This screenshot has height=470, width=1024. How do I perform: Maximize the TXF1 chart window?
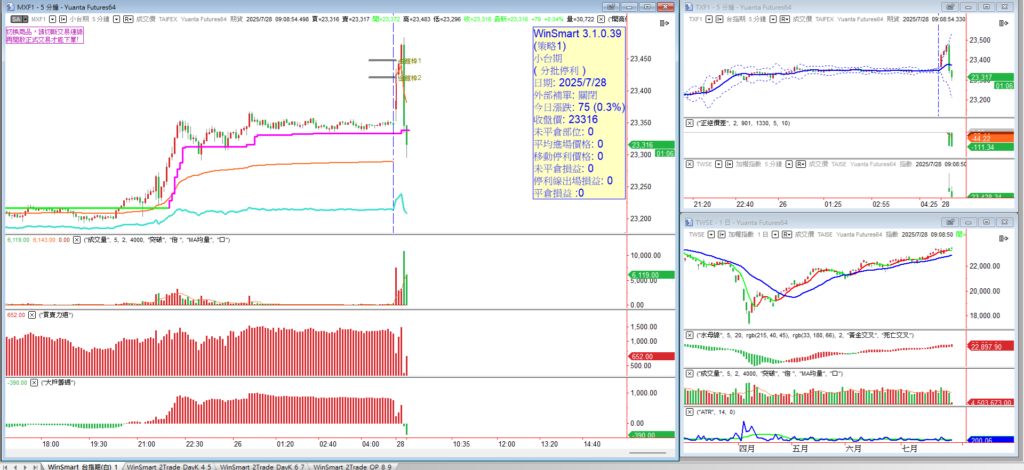pyautogui.click(x=985, y=7)
